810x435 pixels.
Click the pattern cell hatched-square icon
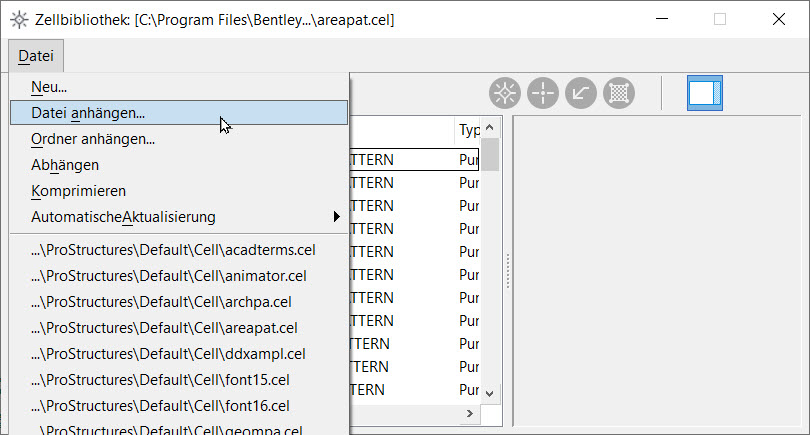(x=619, y=93)
